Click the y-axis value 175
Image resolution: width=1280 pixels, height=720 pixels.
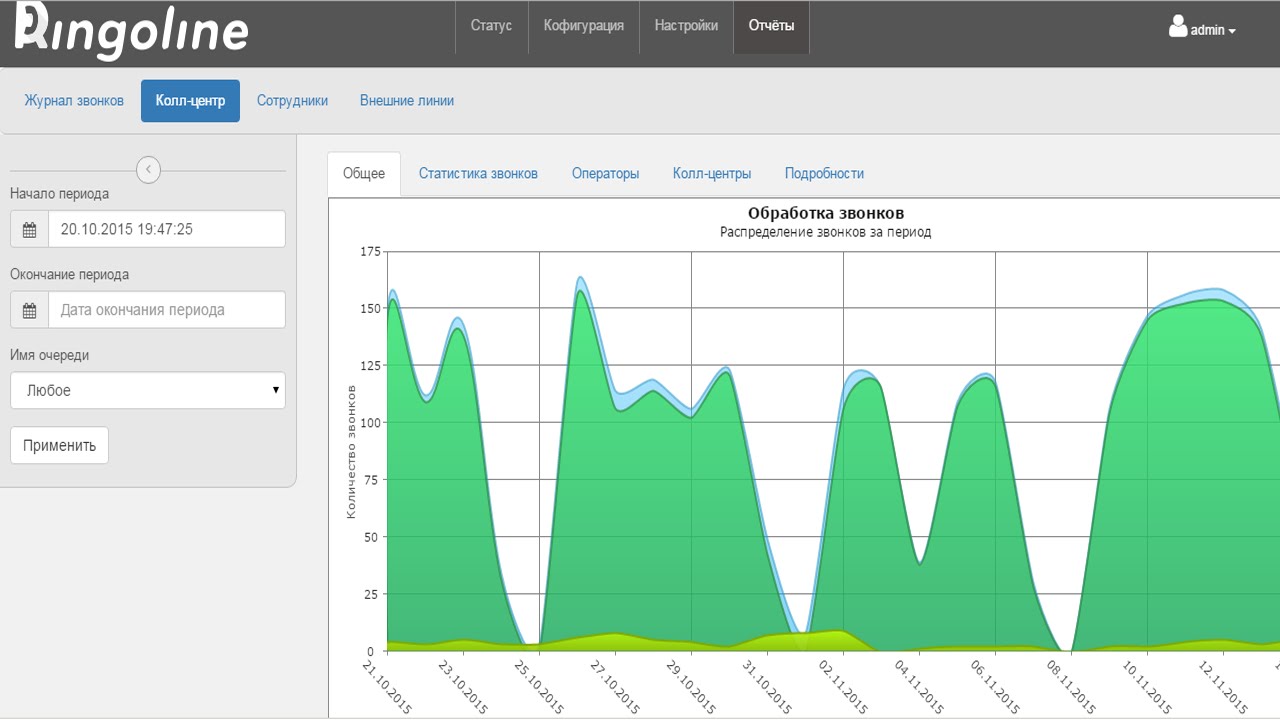point(371,251)
